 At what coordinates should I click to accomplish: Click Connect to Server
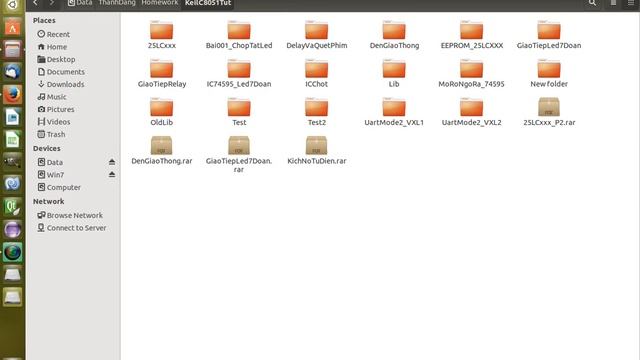(x=72, y=228)
